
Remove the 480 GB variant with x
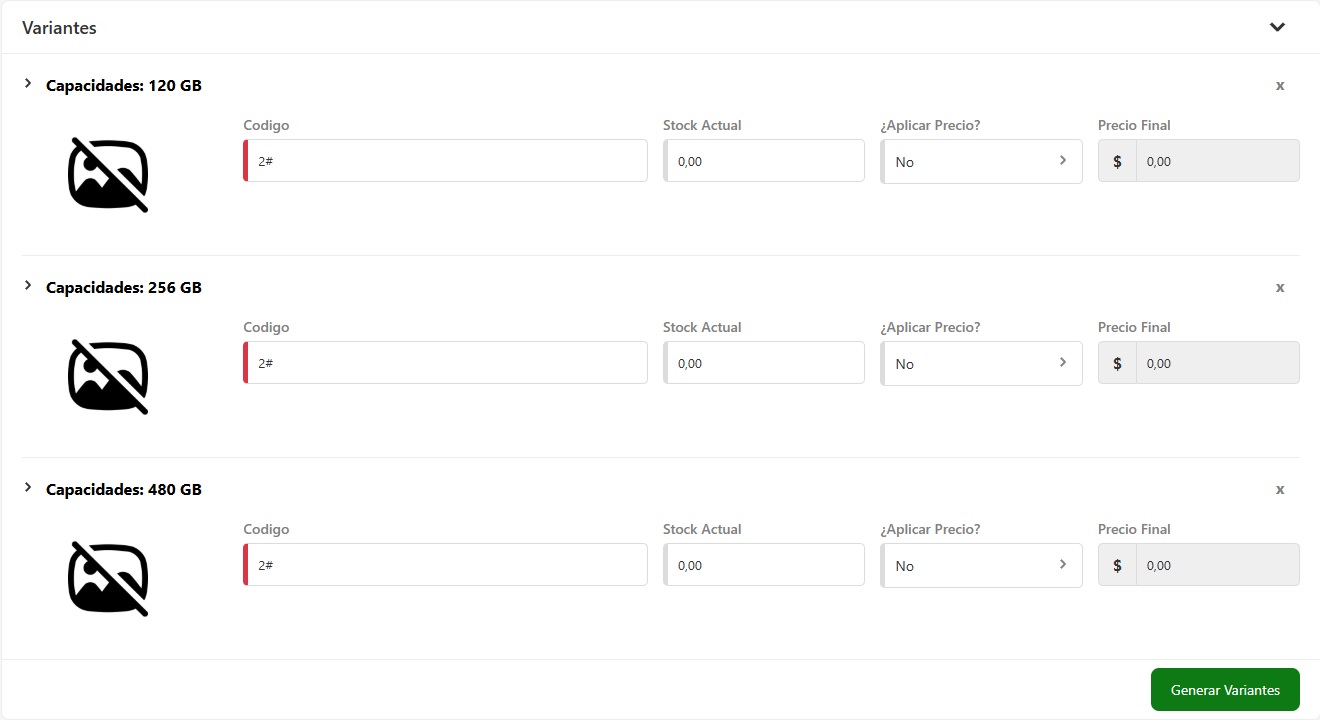(x=1280, y=490)
